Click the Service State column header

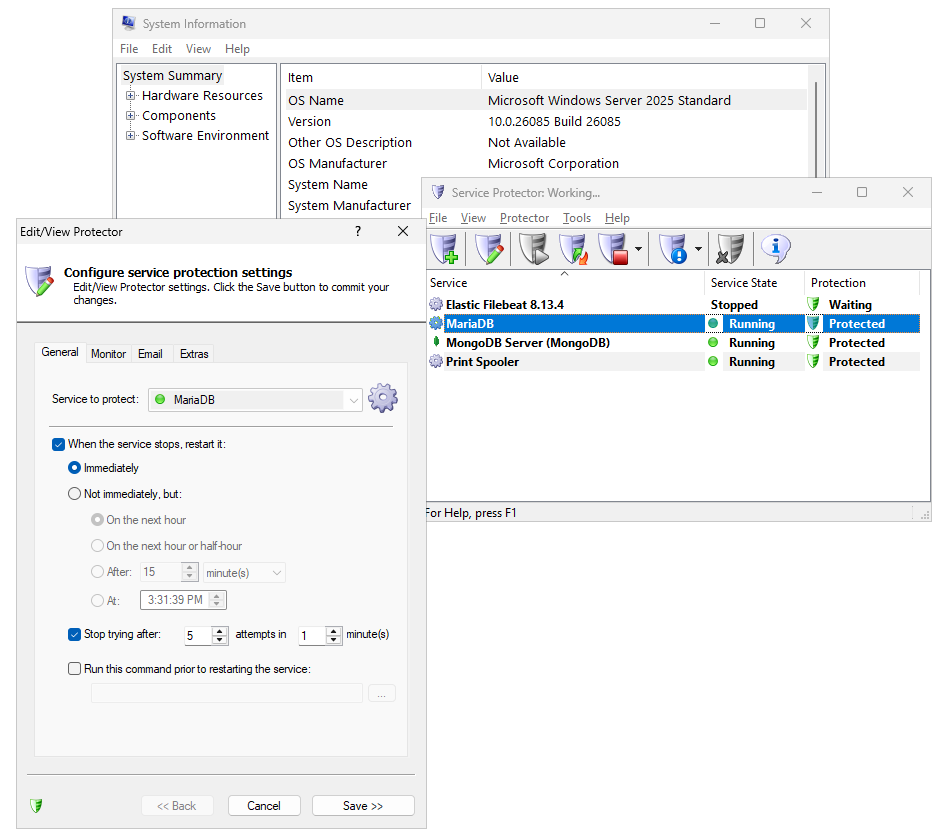coord(754,283)
